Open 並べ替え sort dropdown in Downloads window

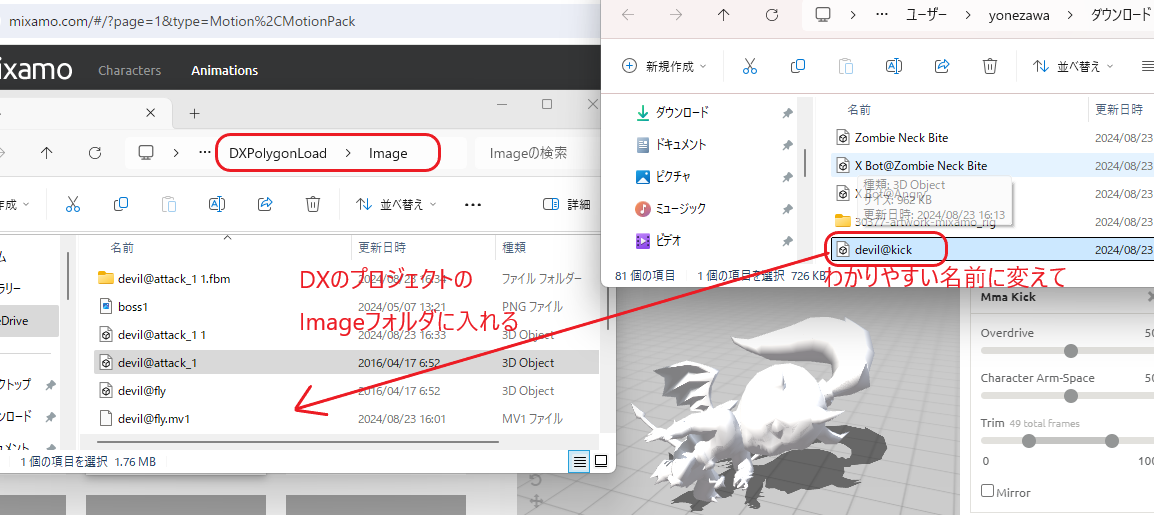coord(1073,66)
